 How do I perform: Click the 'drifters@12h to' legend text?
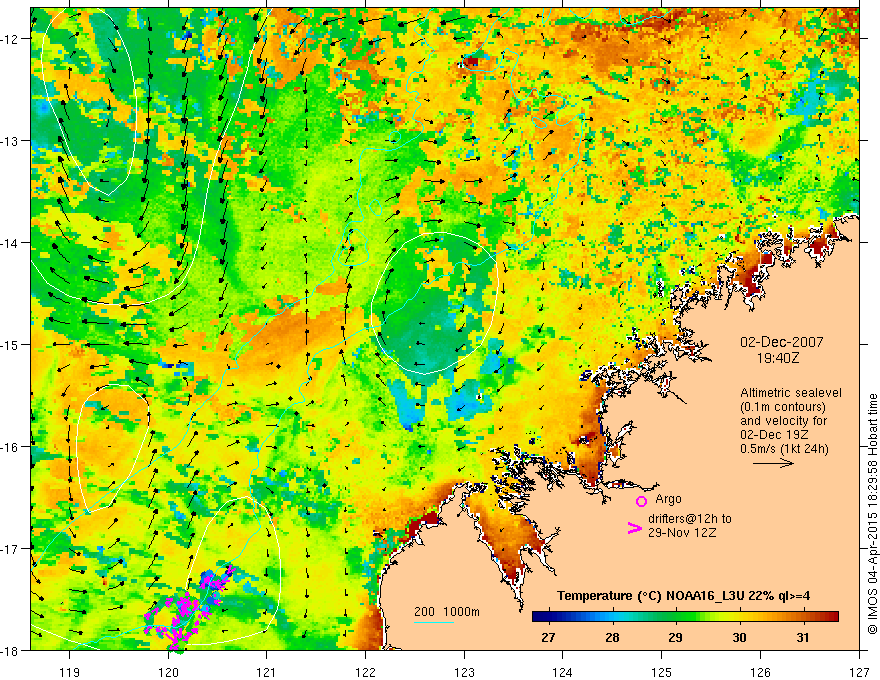click(690, 519)
